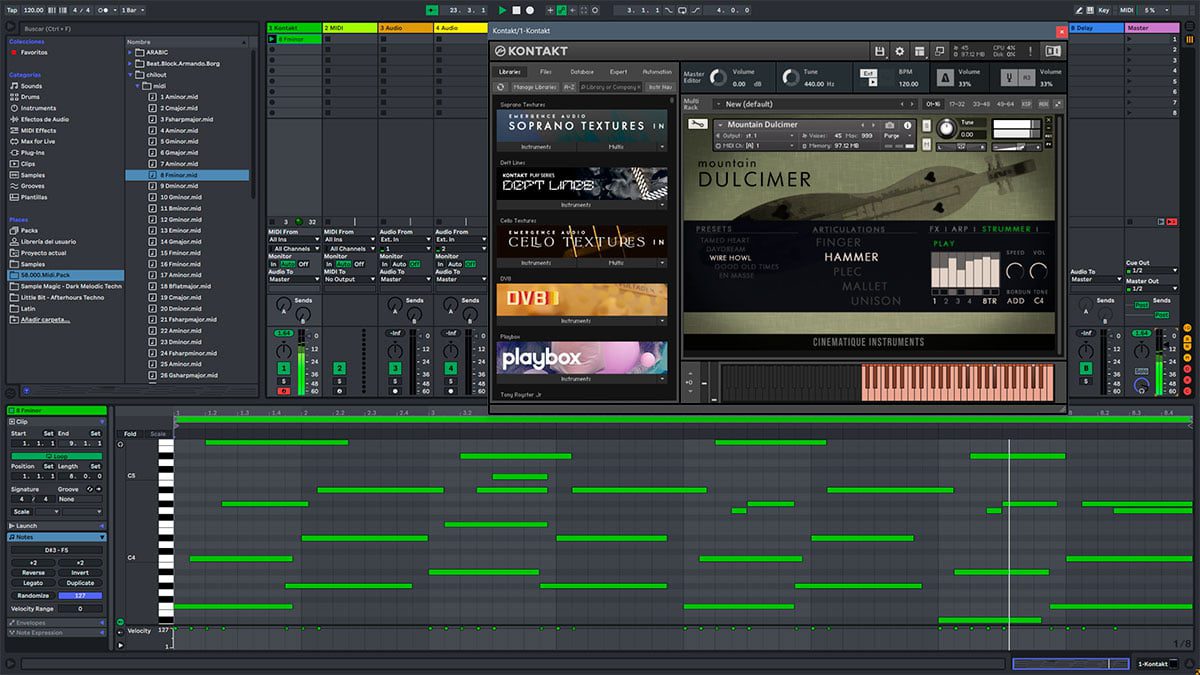The height and width of the screenshot is (675, 1200).
Task: Switch to Kontakt Database tab
Action: 582,72
